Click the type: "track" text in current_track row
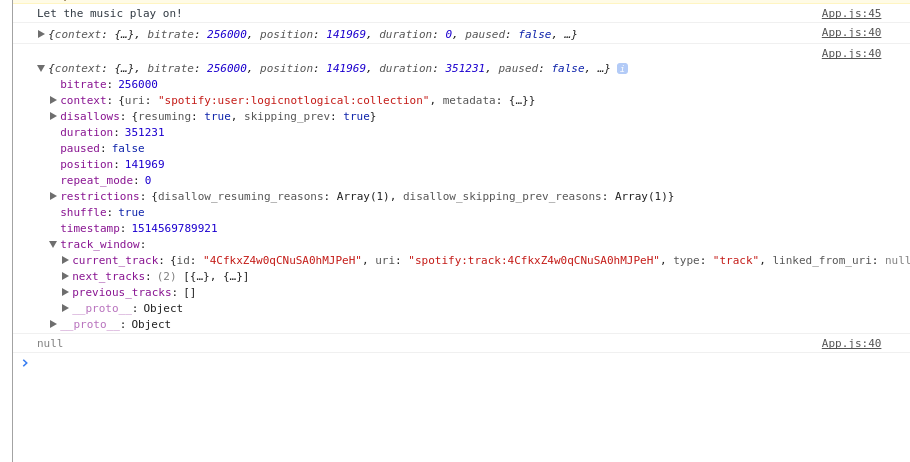 [716, 260]
